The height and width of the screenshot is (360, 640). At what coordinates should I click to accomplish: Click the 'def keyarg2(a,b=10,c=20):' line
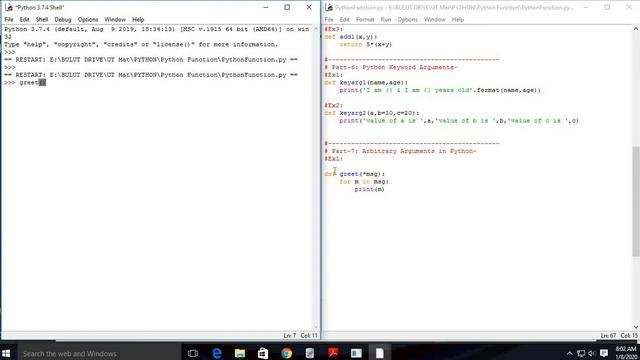371,113
